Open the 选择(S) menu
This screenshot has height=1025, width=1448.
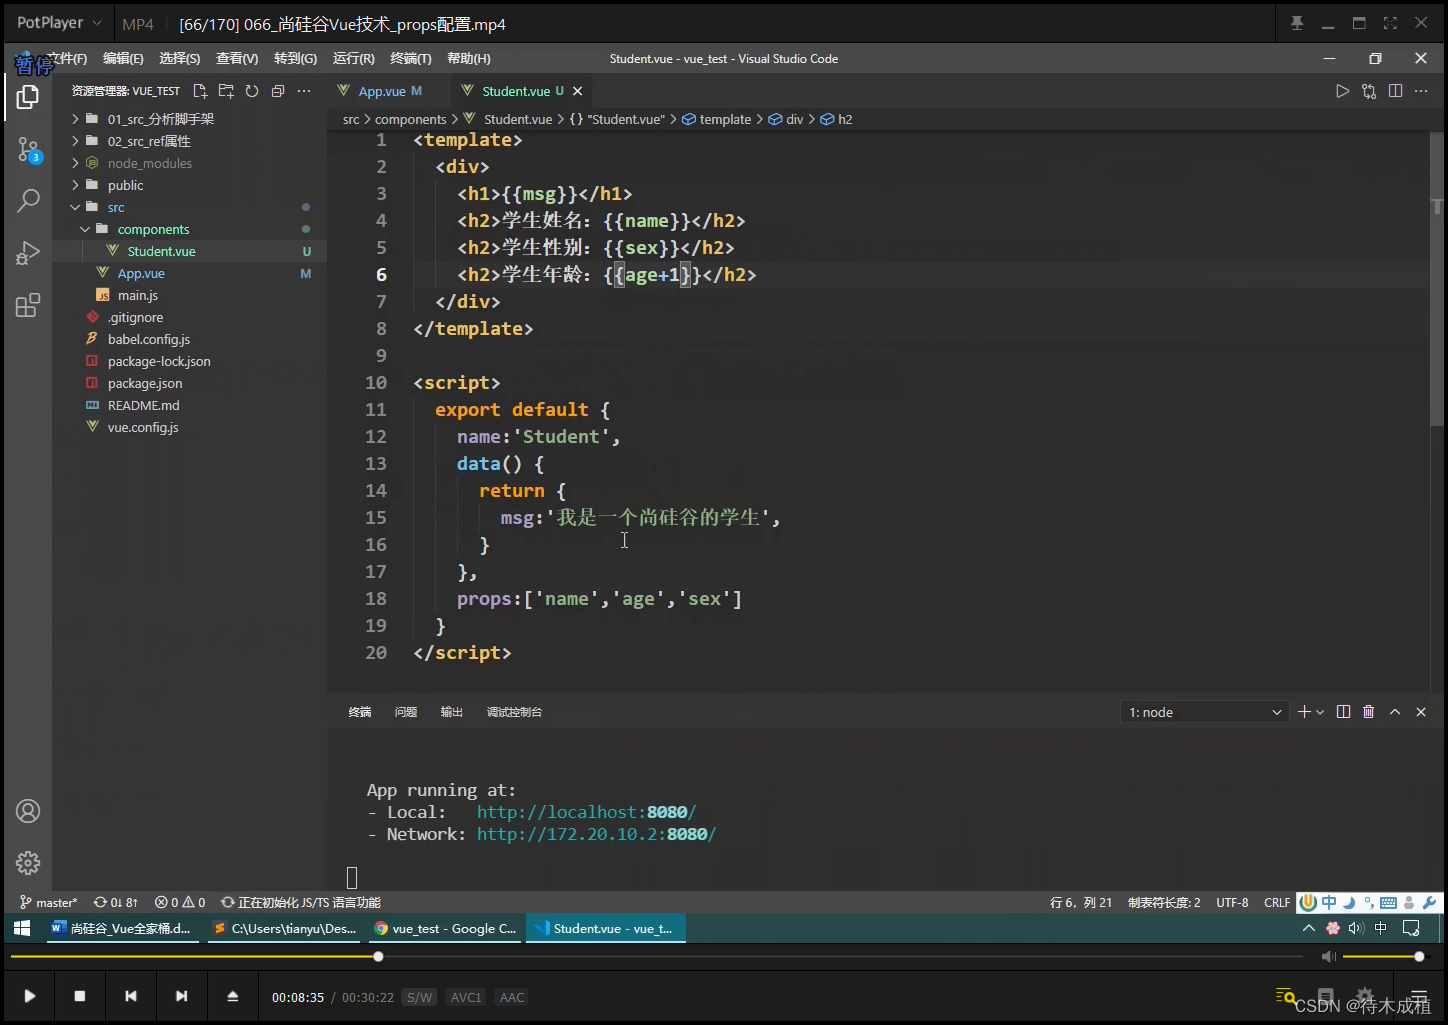coord(180,59)
